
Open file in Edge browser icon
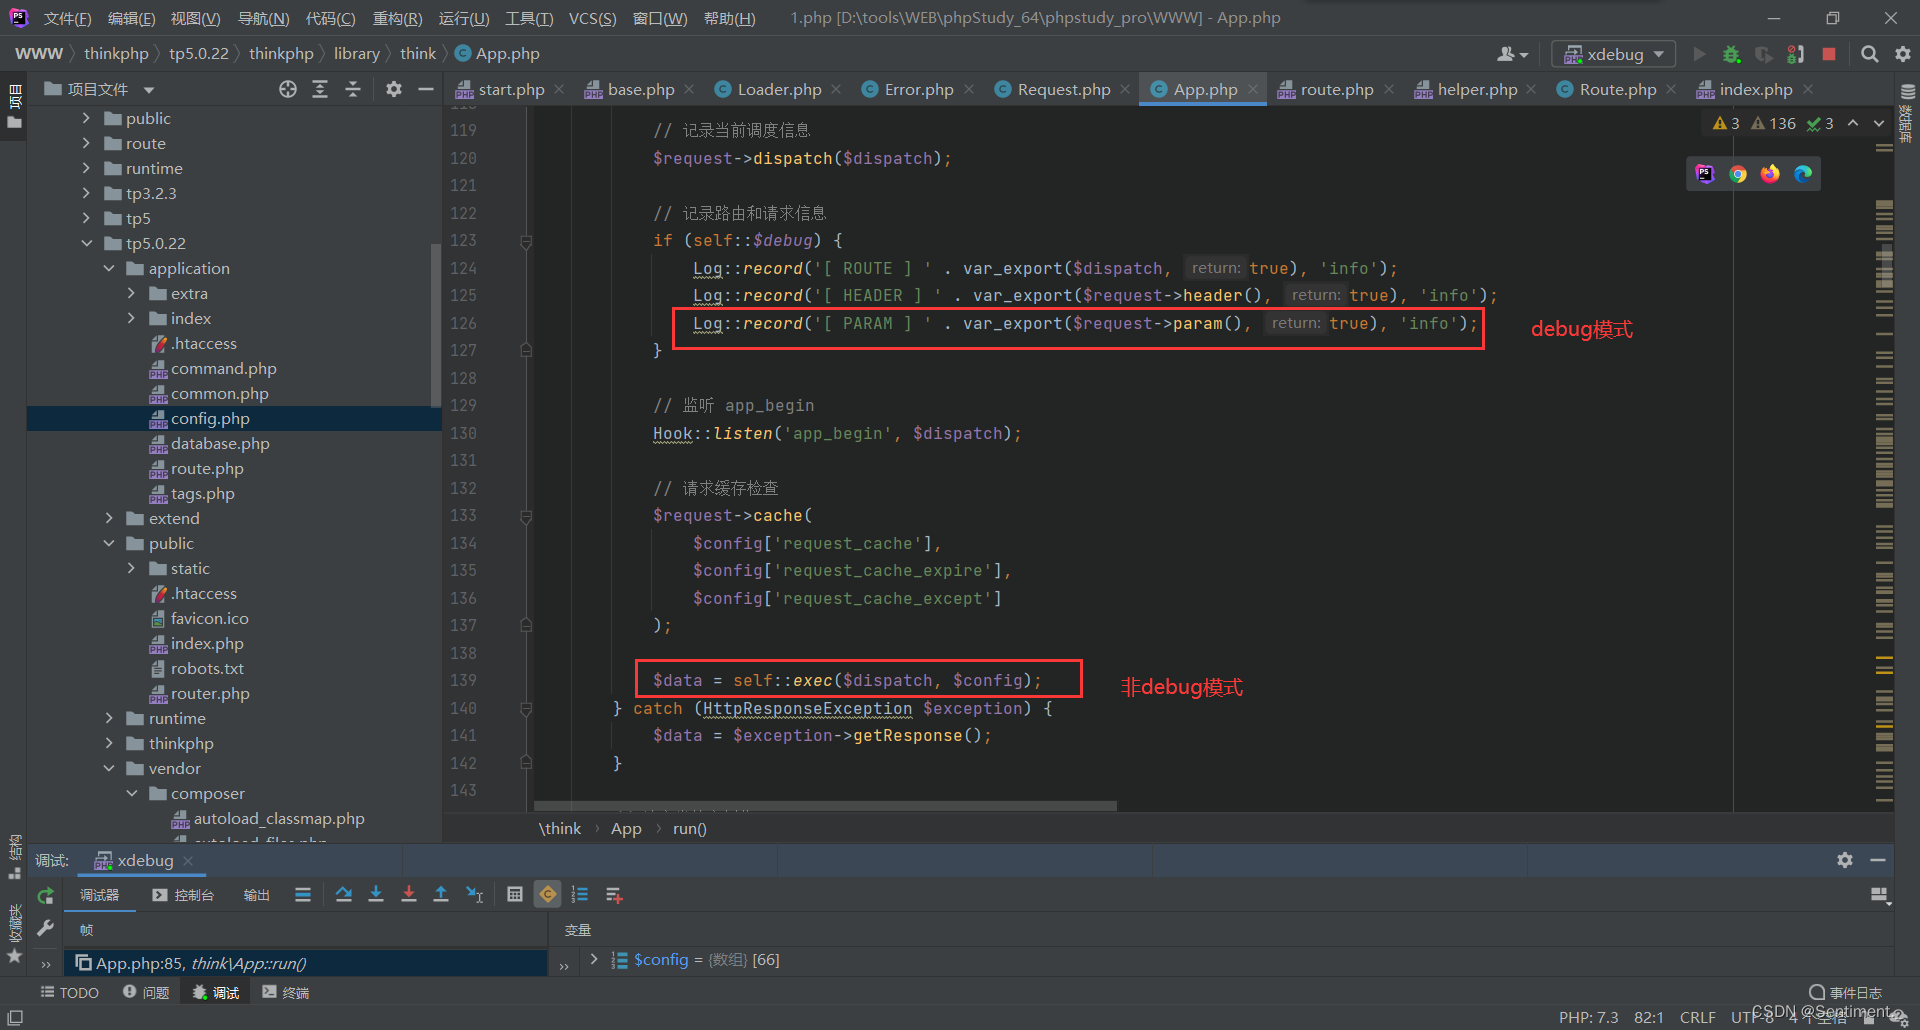coord(1803,174)
